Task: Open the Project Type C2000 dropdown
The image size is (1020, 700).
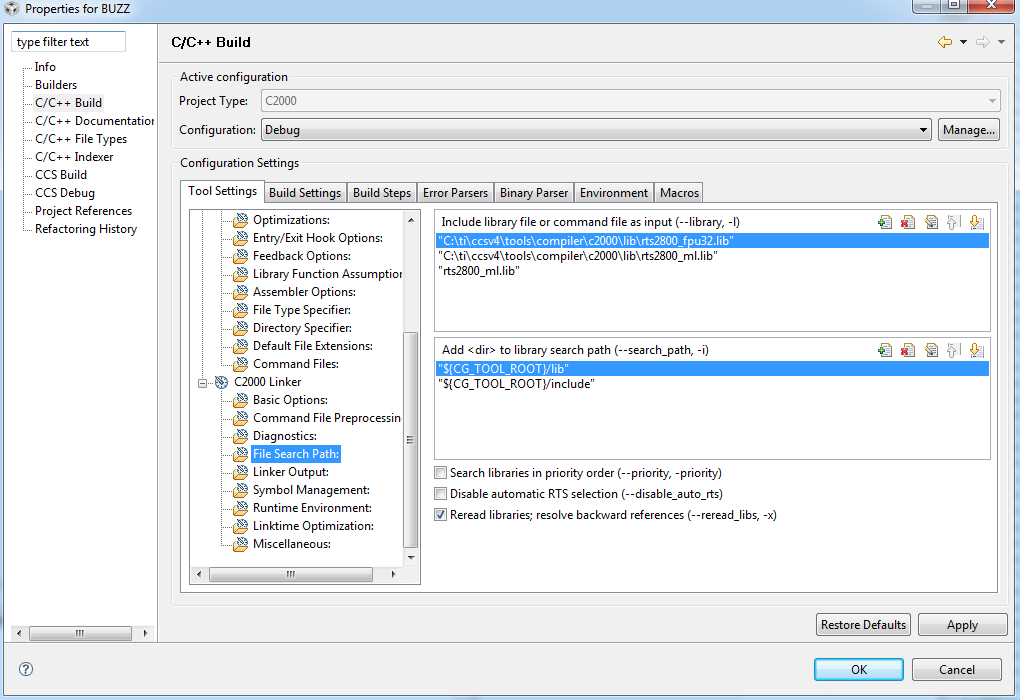Action: coord(630,101)
